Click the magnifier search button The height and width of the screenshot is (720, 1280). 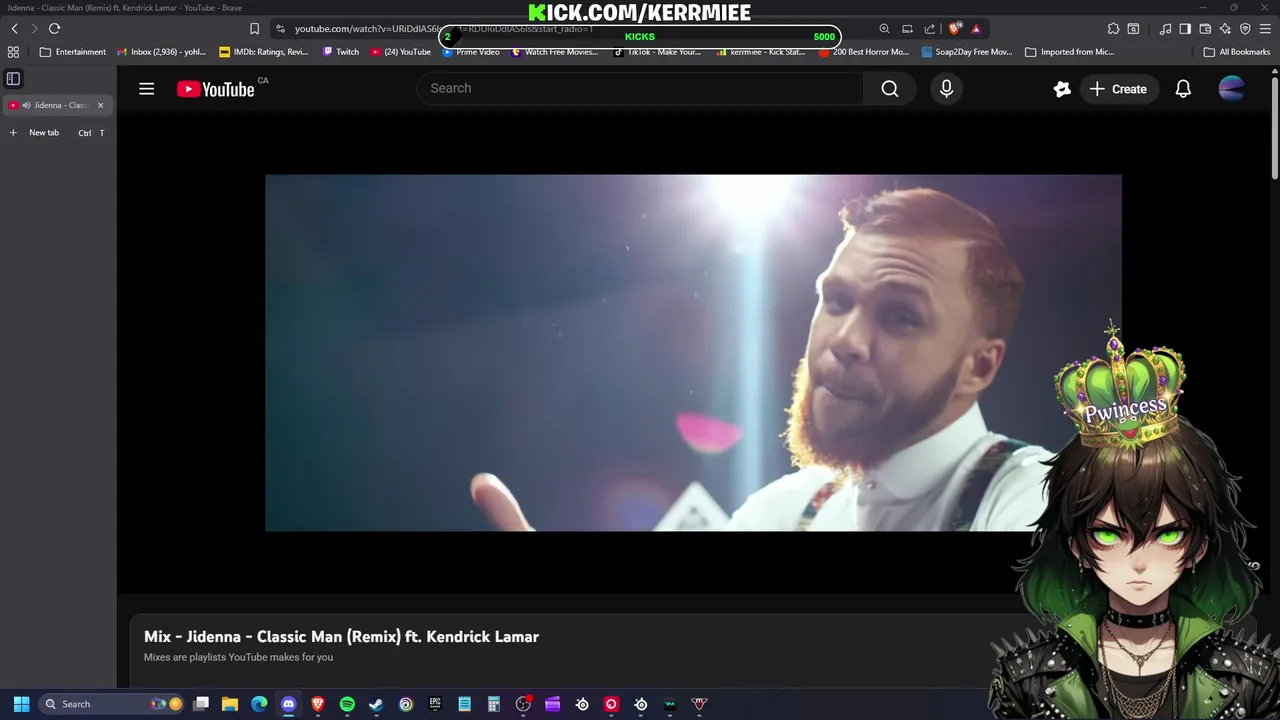coord(890,89)
